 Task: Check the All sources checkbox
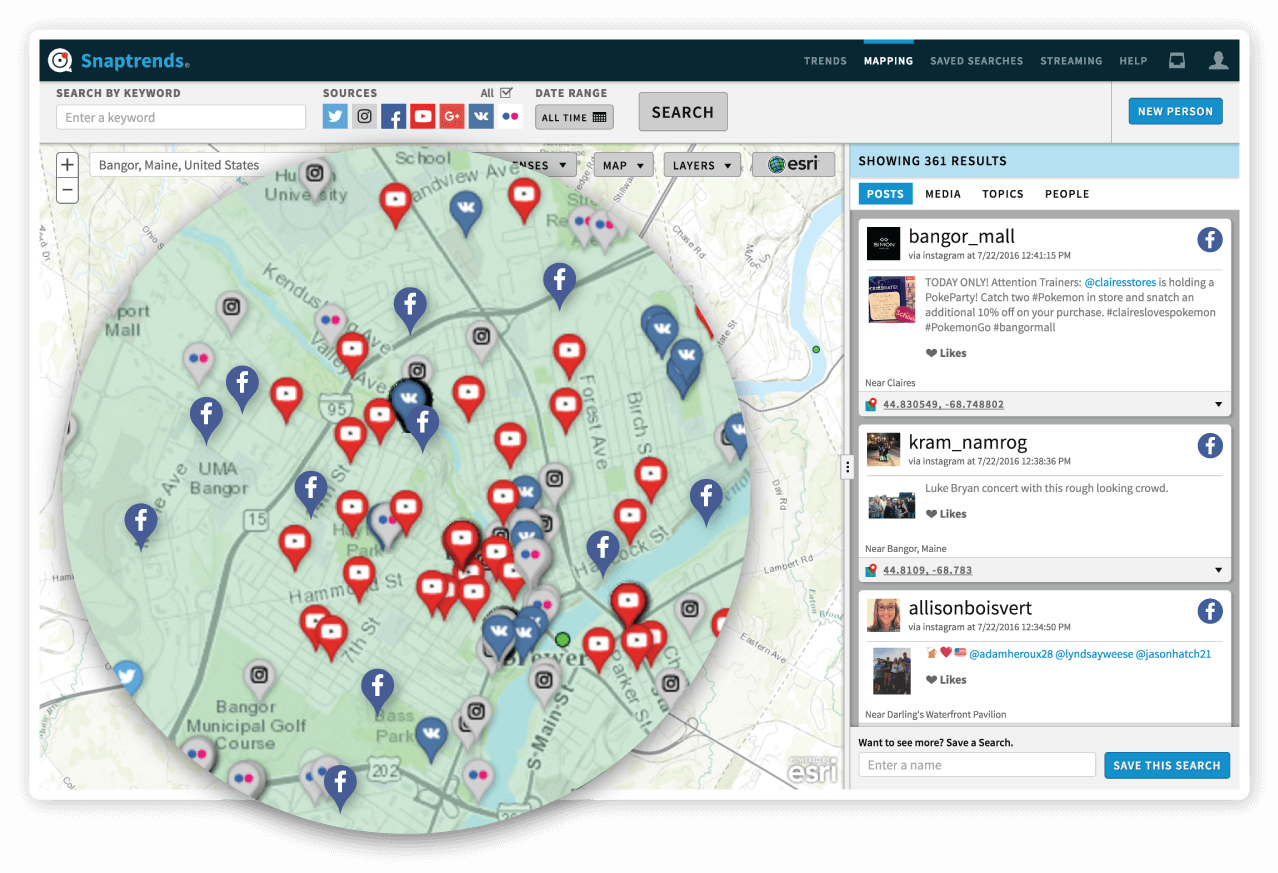pos(507,92)
